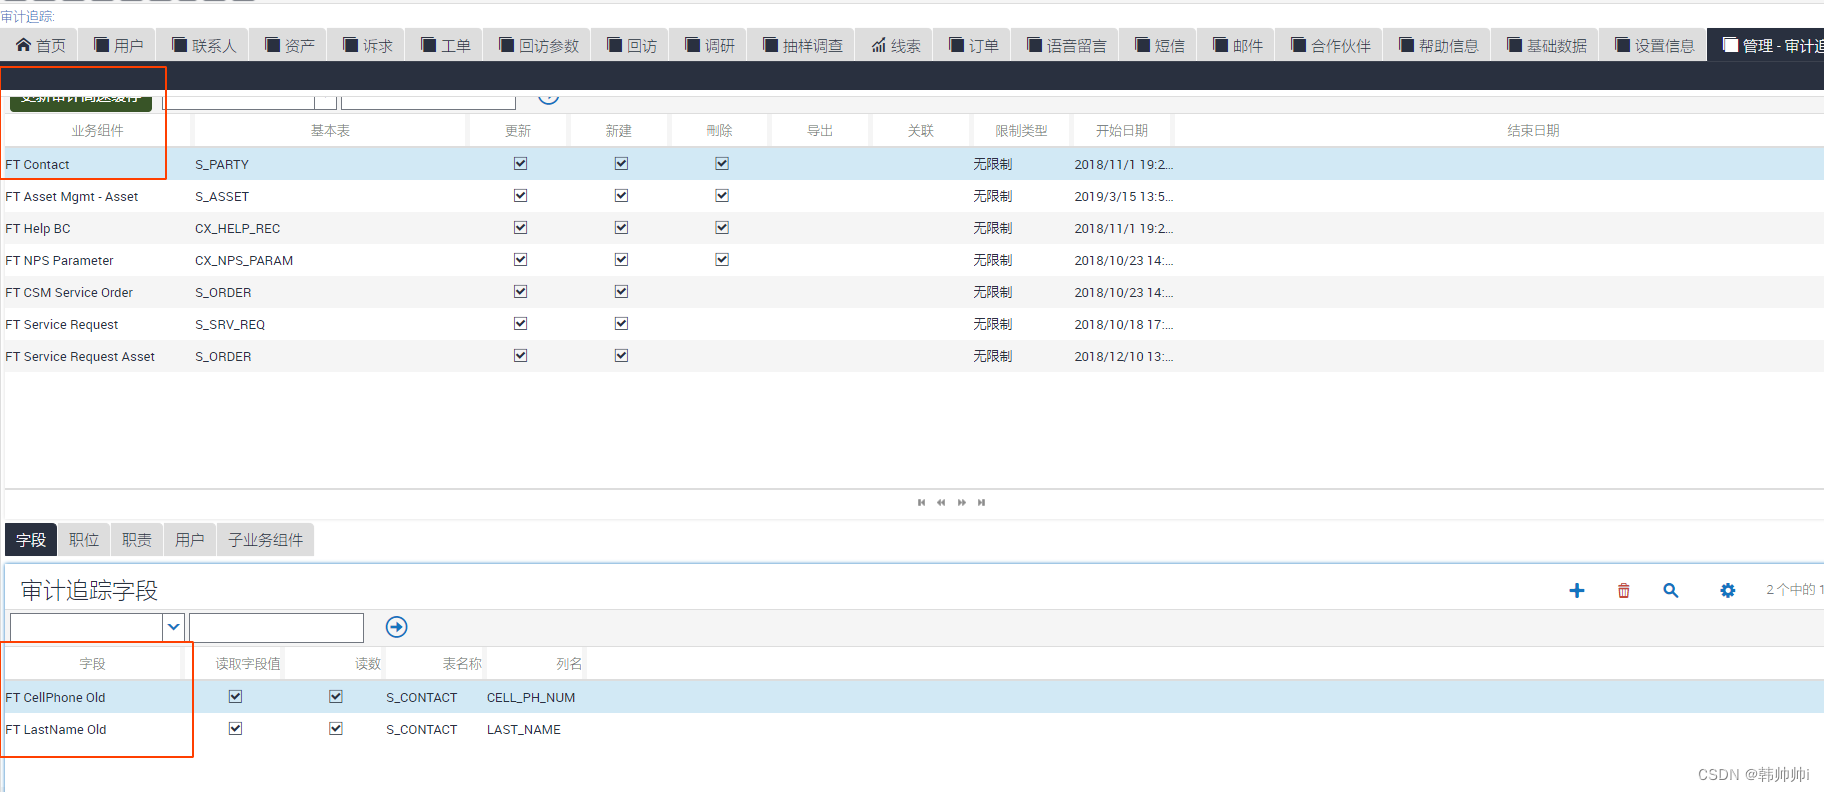Add a new audit trail field record
The image size is (1824, 792).
point(1577,590)
